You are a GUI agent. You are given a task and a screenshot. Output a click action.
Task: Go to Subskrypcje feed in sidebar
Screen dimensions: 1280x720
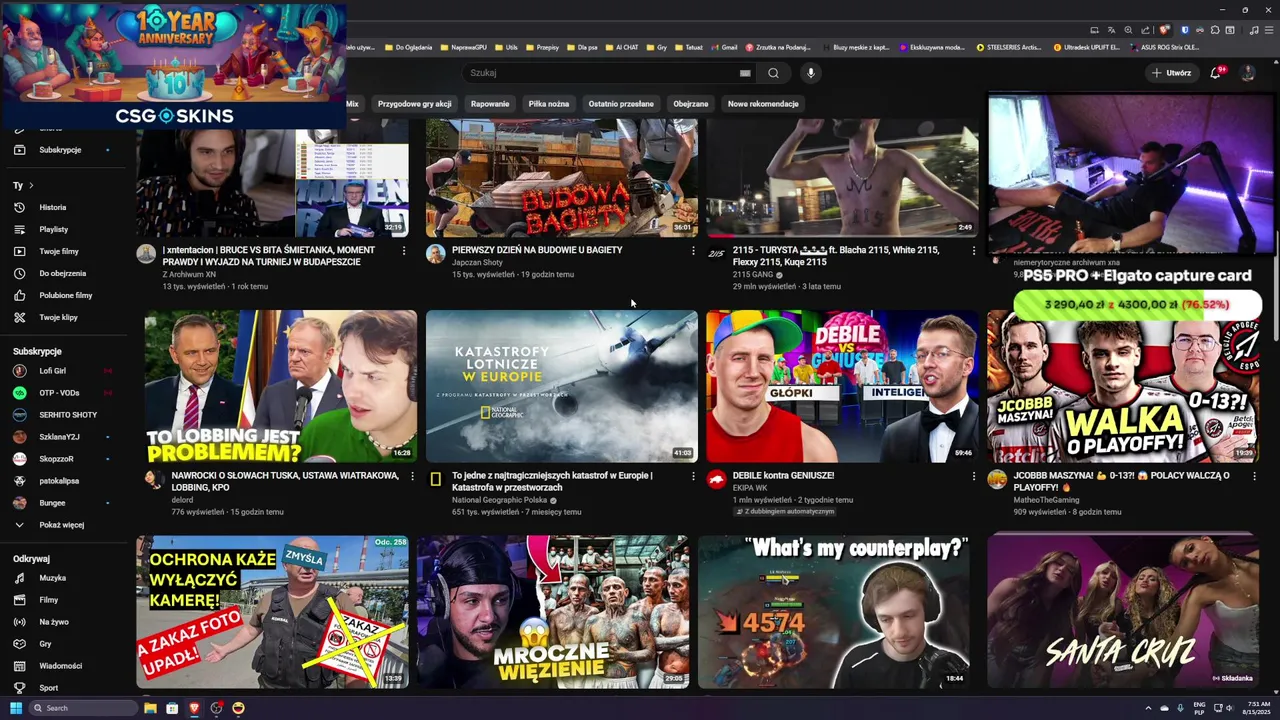pyautogui.click(x=60, y=150)
